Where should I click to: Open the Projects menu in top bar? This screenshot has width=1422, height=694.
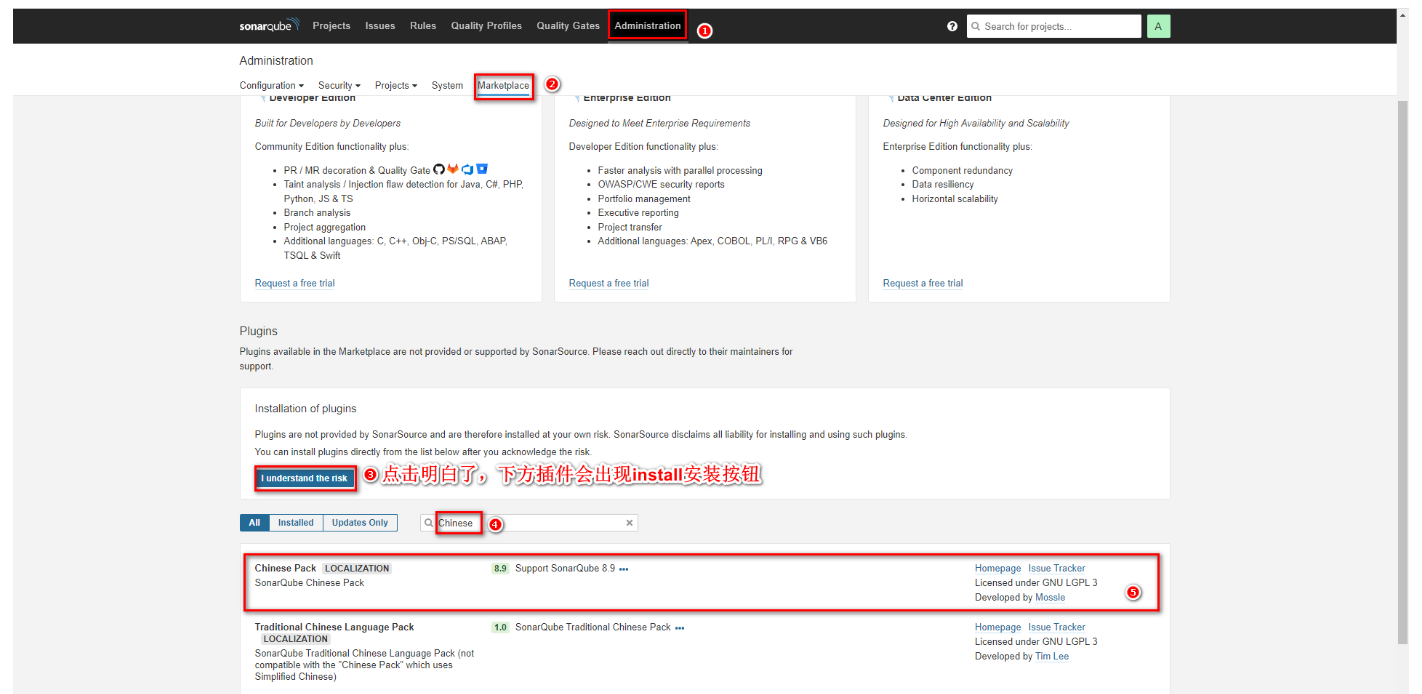pos(331,26)
